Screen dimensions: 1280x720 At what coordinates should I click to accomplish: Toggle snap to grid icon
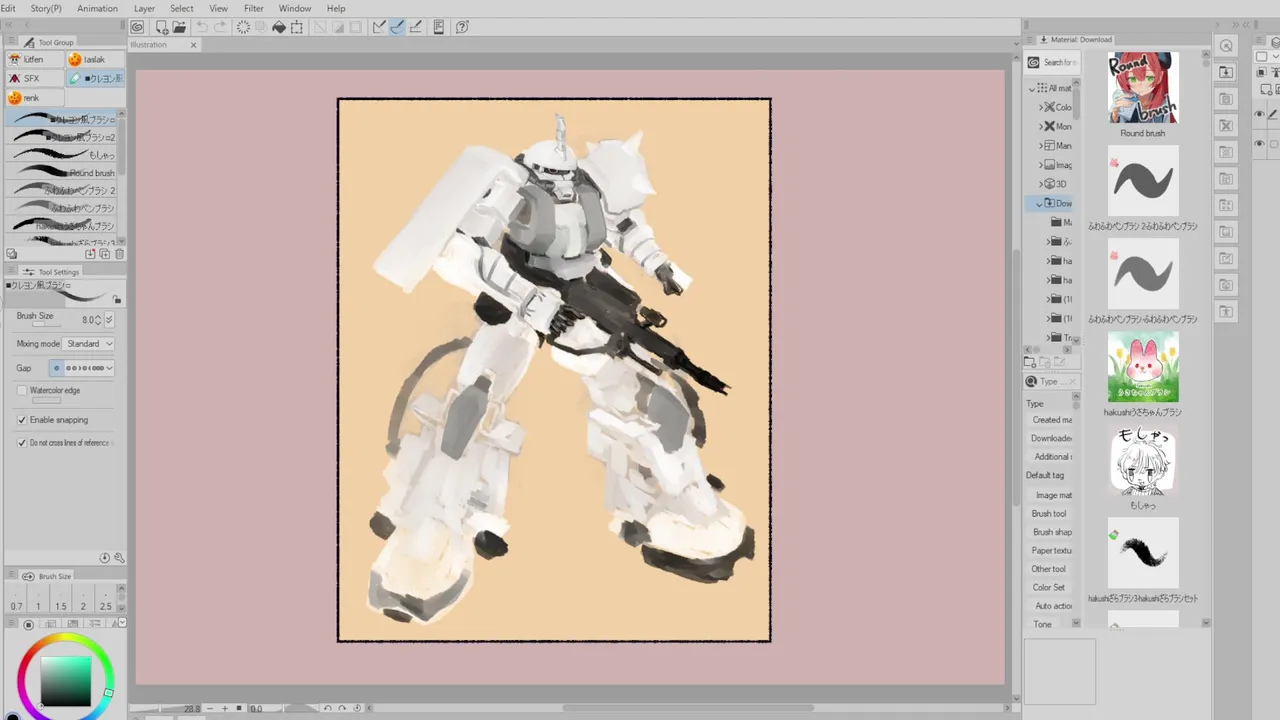(x=415, y=27)
